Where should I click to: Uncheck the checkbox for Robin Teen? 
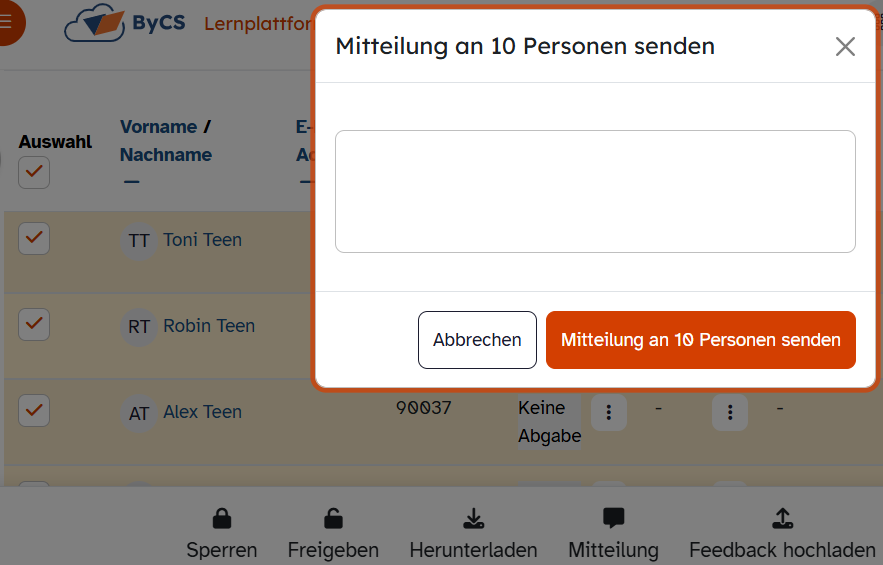pyautogui.click(x=34, y=324)
